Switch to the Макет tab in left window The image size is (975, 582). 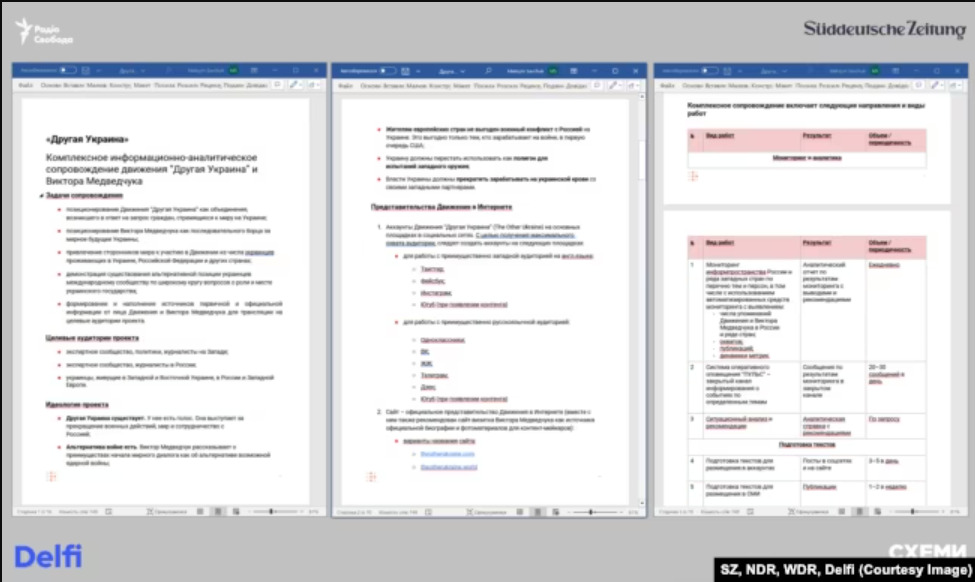tap(142, 85)
